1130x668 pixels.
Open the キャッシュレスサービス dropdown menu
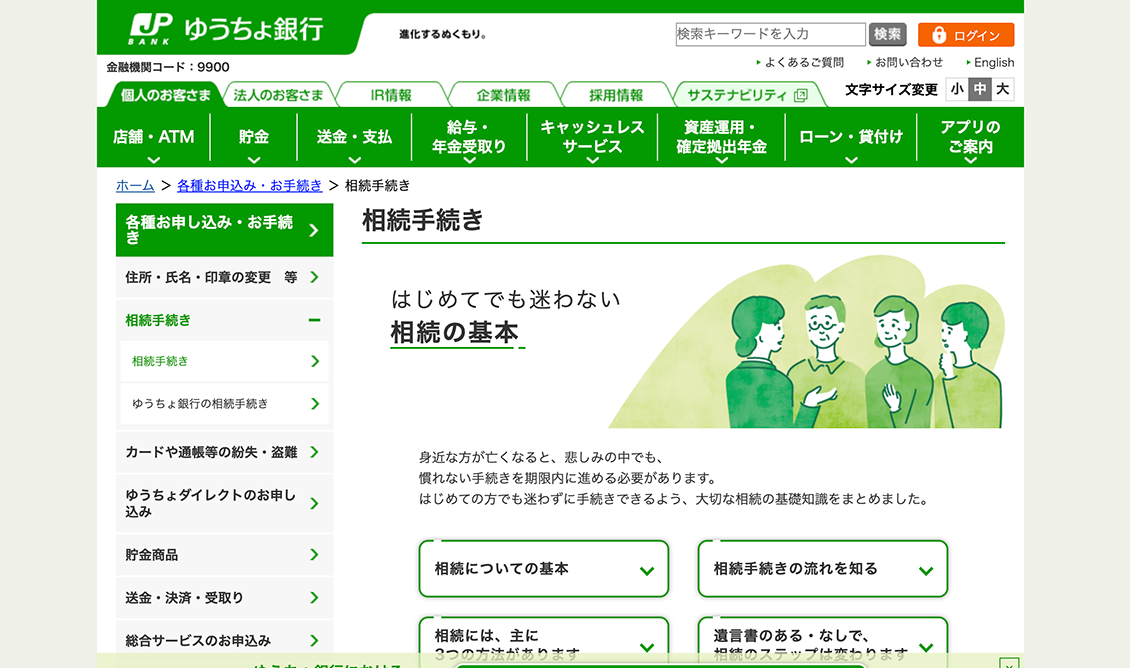[x=592, y=137]
